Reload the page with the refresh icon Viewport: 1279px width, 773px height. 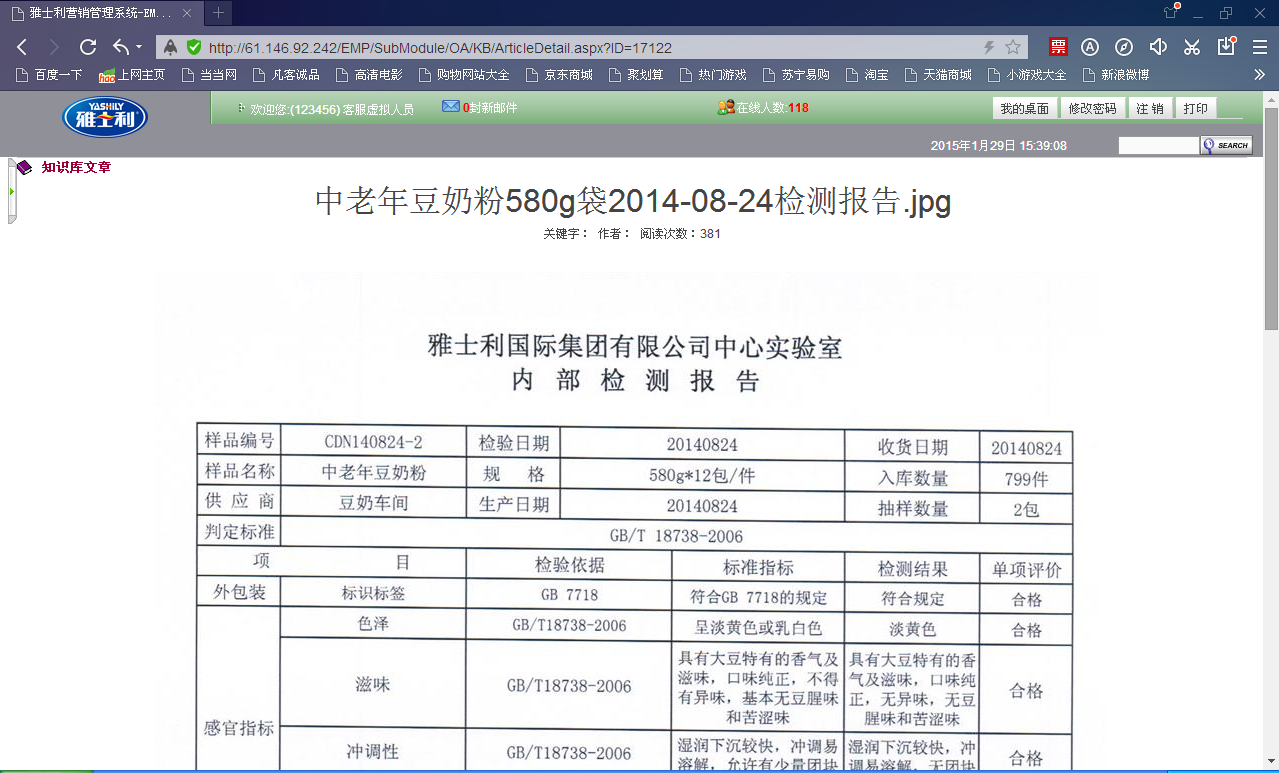tap(88, 47)
